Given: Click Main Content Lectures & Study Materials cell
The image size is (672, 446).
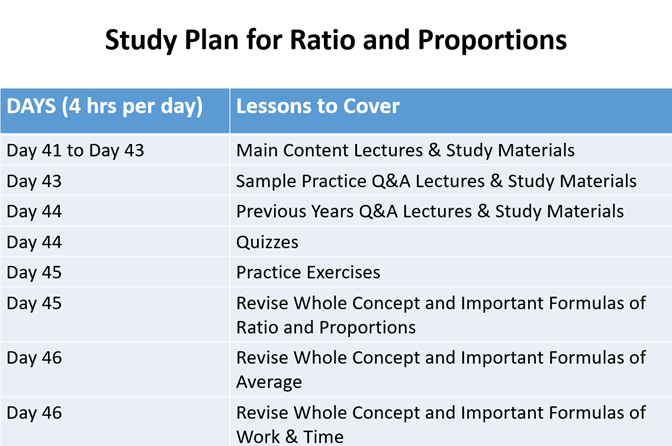Looking at the screenshot, I should (451, 149).
